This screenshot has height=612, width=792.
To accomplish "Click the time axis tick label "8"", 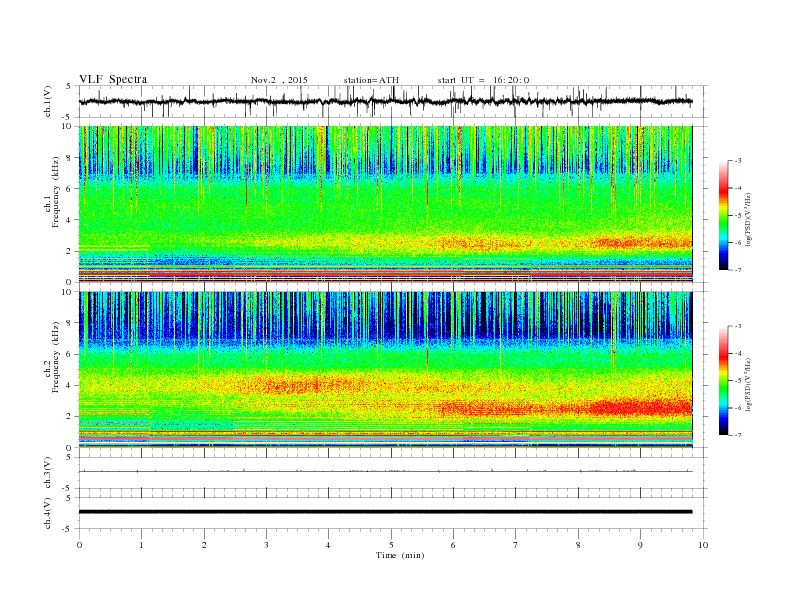I will point(578,545).
